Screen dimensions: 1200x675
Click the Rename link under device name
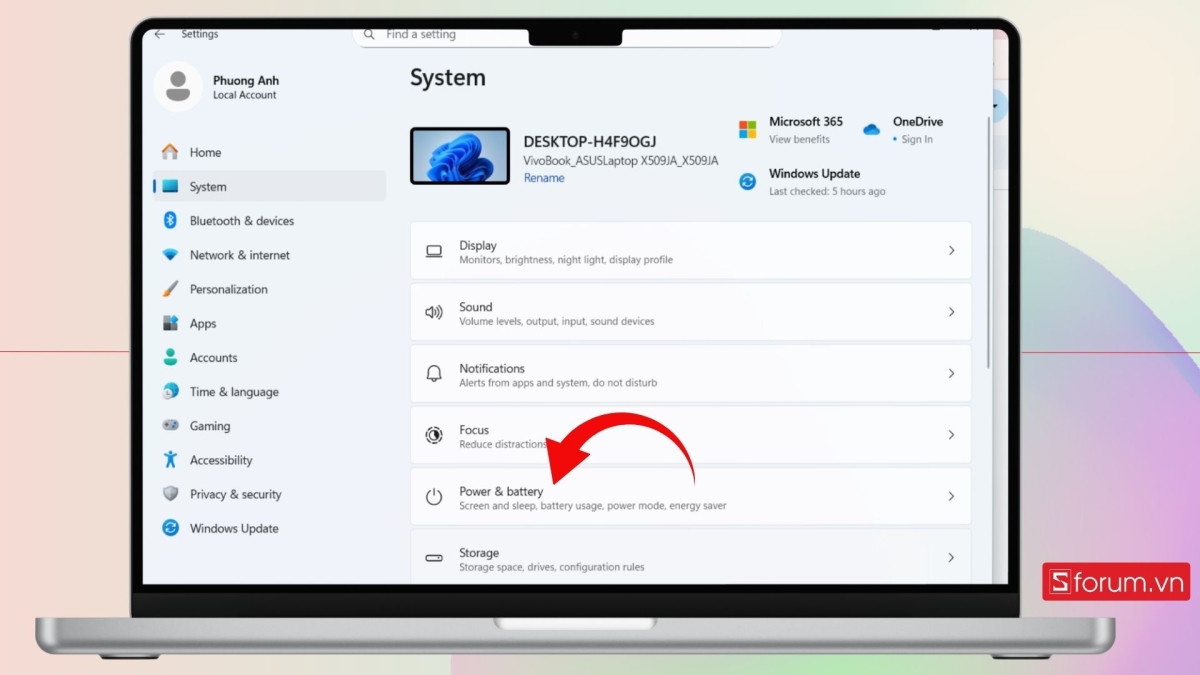[544, 178]
